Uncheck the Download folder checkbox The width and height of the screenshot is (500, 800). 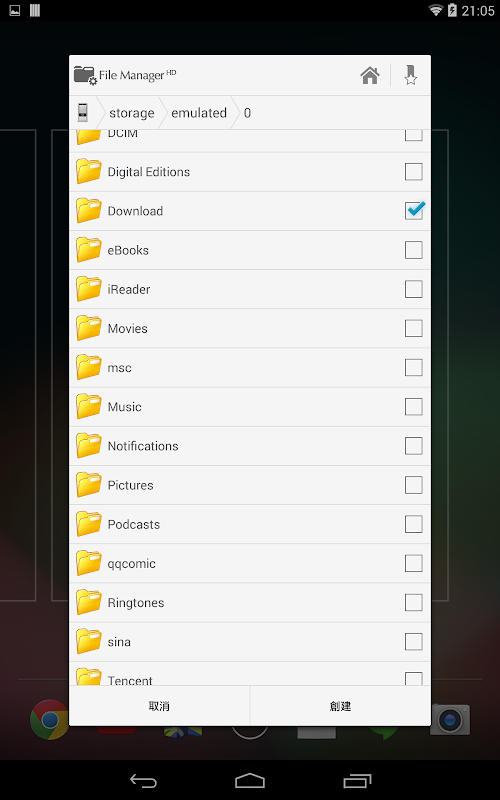414,210
